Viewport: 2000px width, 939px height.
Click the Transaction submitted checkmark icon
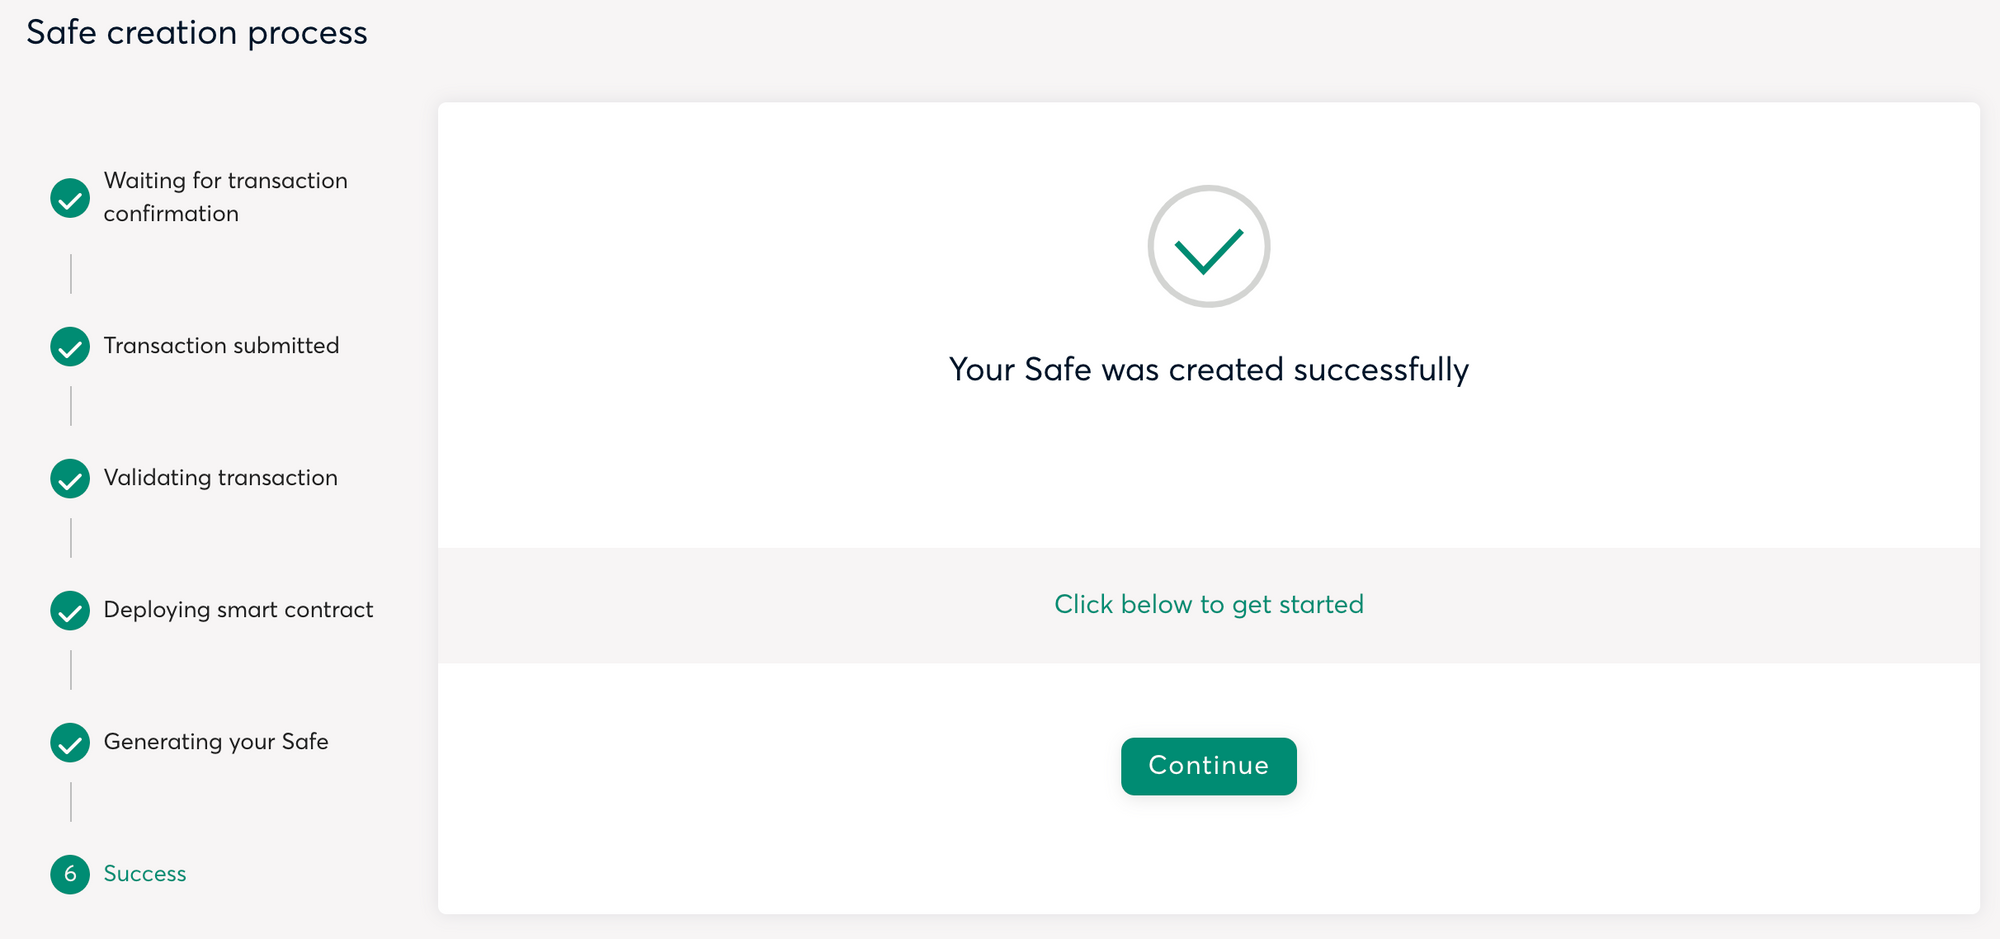pos(70,346)
